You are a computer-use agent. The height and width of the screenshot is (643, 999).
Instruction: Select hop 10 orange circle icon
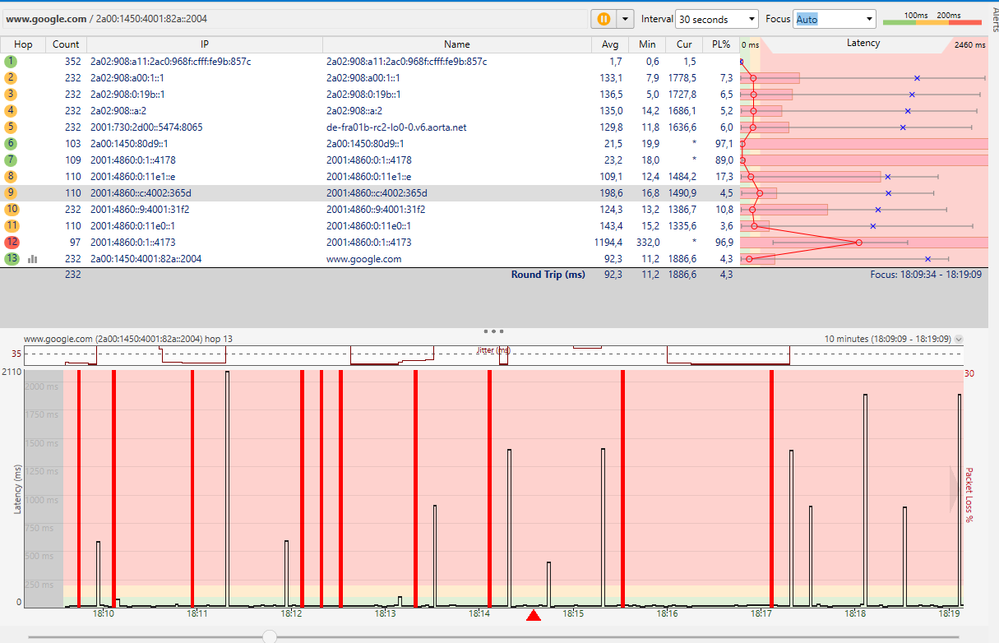11,209
